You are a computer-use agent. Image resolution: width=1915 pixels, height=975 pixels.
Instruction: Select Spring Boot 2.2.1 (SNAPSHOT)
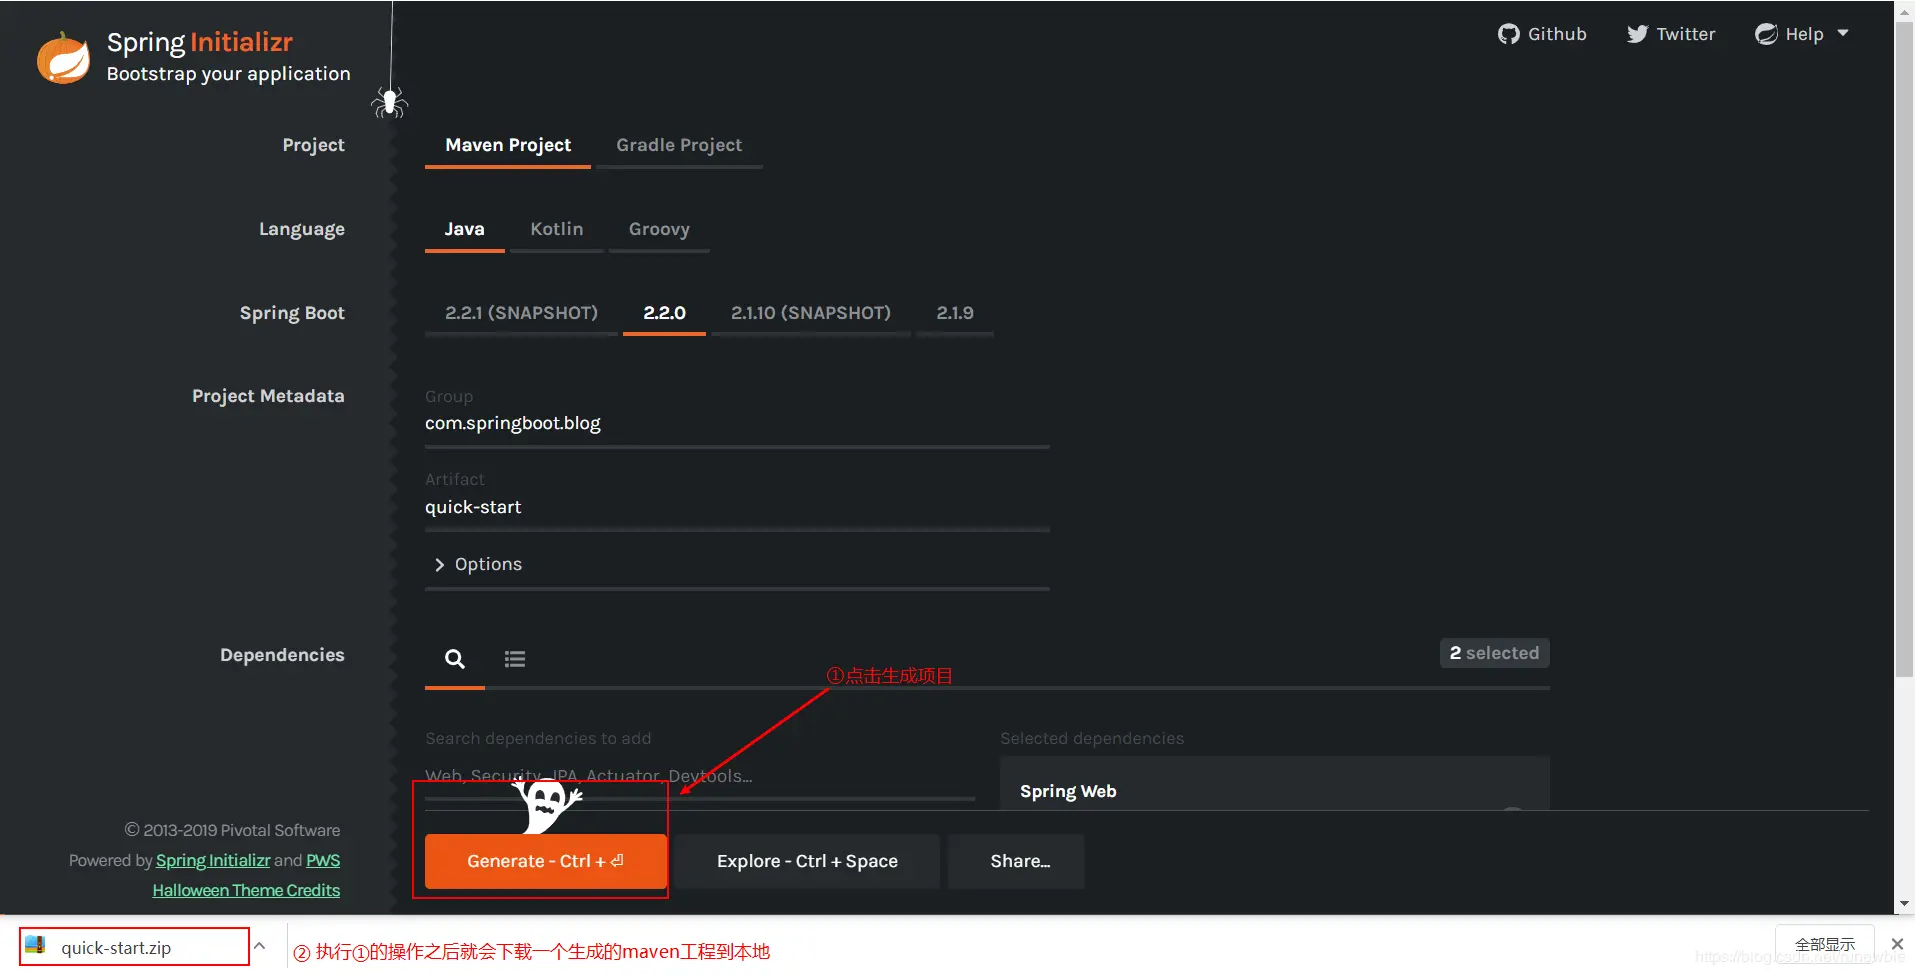521,313
